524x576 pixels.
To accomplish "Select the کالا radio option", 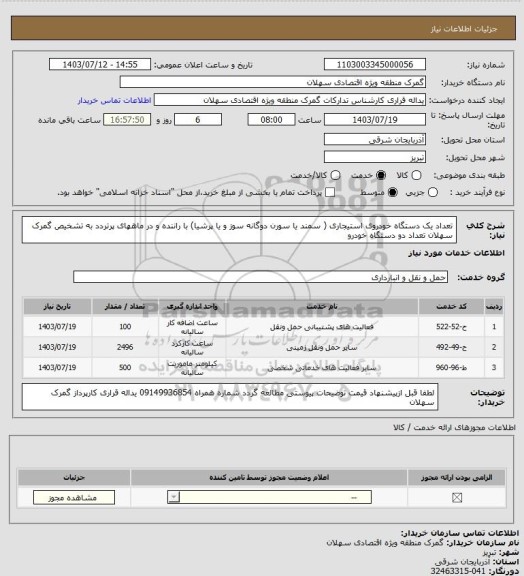I will [416, 175].
